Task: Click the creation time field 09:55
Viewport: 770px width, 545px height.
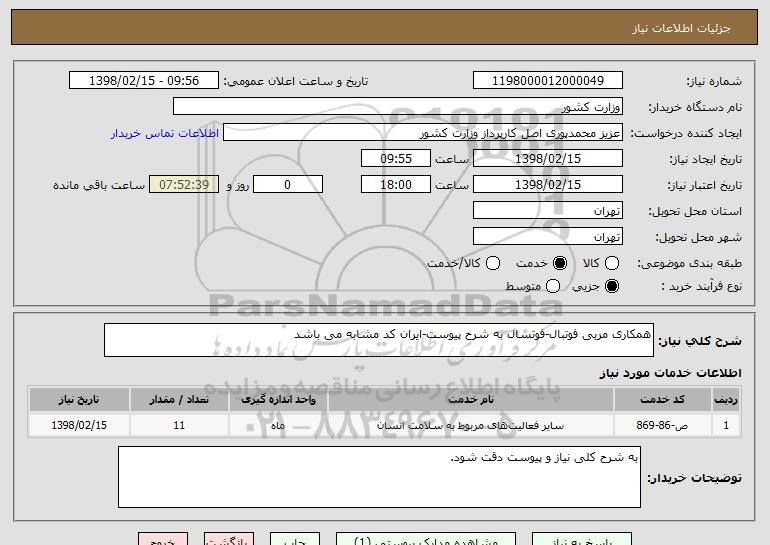Action: click(x=396, y=159)
